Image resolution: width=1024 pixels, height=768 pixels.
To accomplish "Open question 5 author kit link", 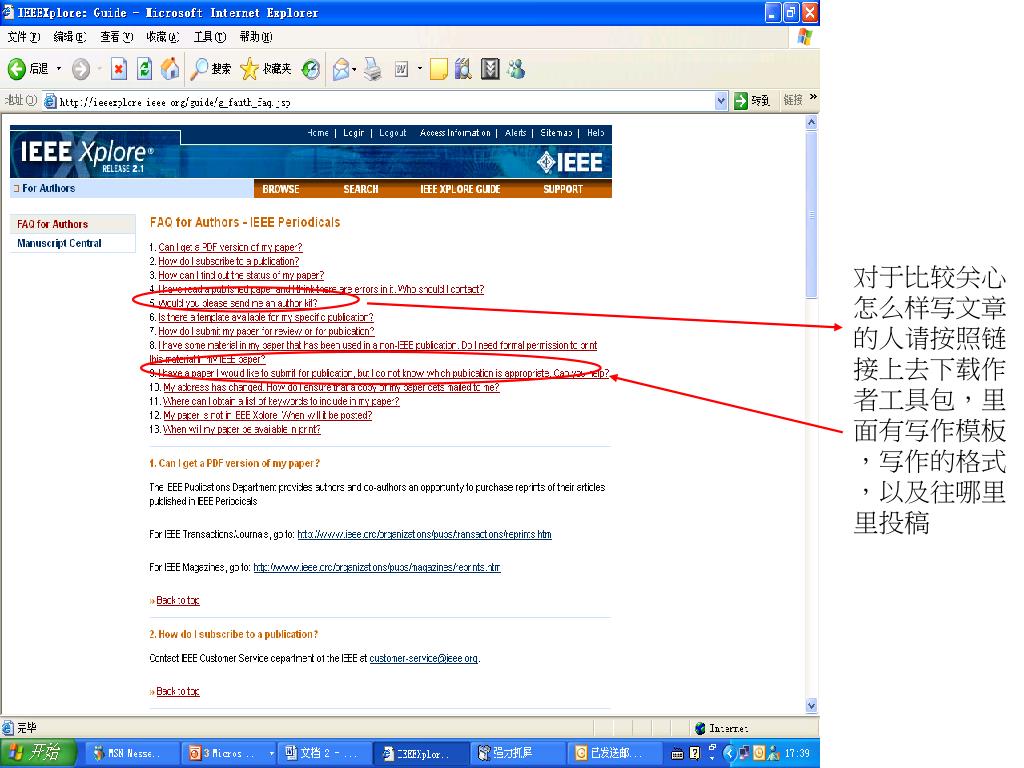I will coord(237,303).
